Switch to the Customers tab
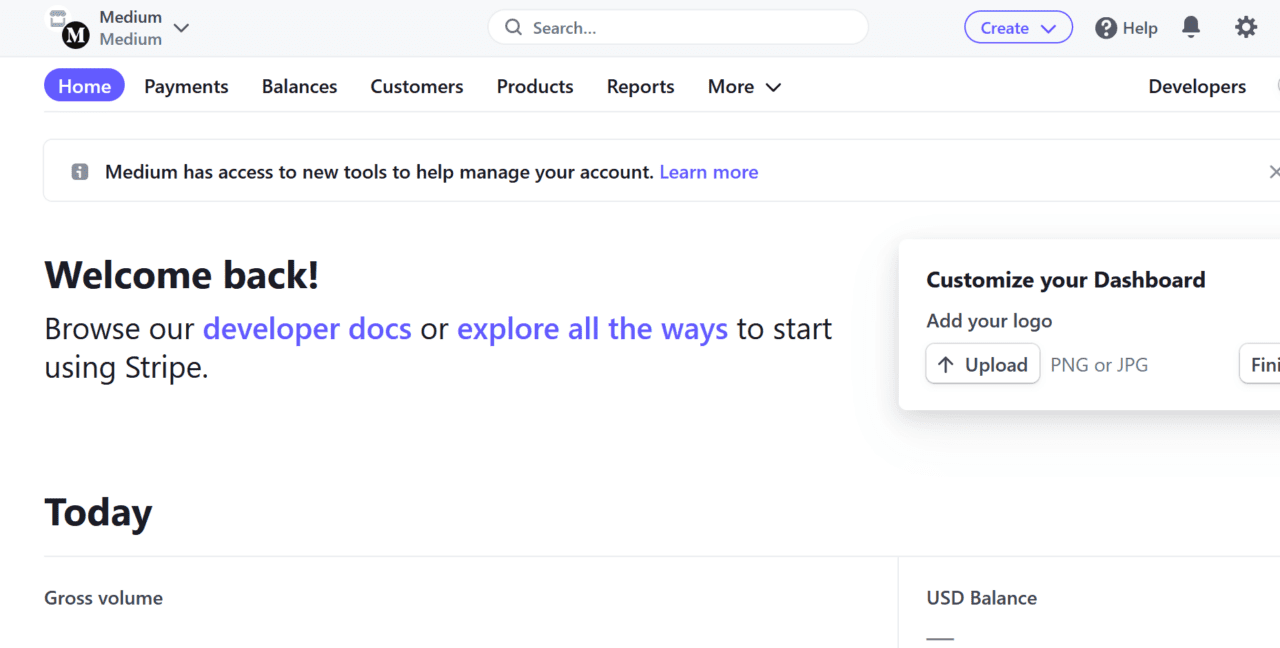The image size is (1280, 648). tap(417, 87)
